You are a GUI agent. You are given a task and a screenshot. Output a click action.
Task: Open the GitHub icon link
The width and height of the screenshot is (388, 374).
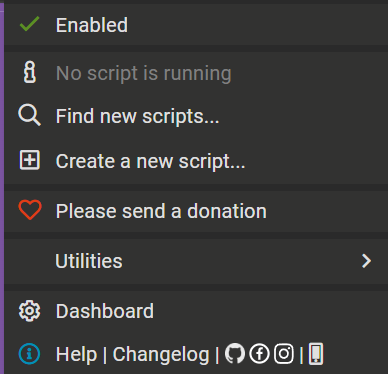(x=235, y=354)
